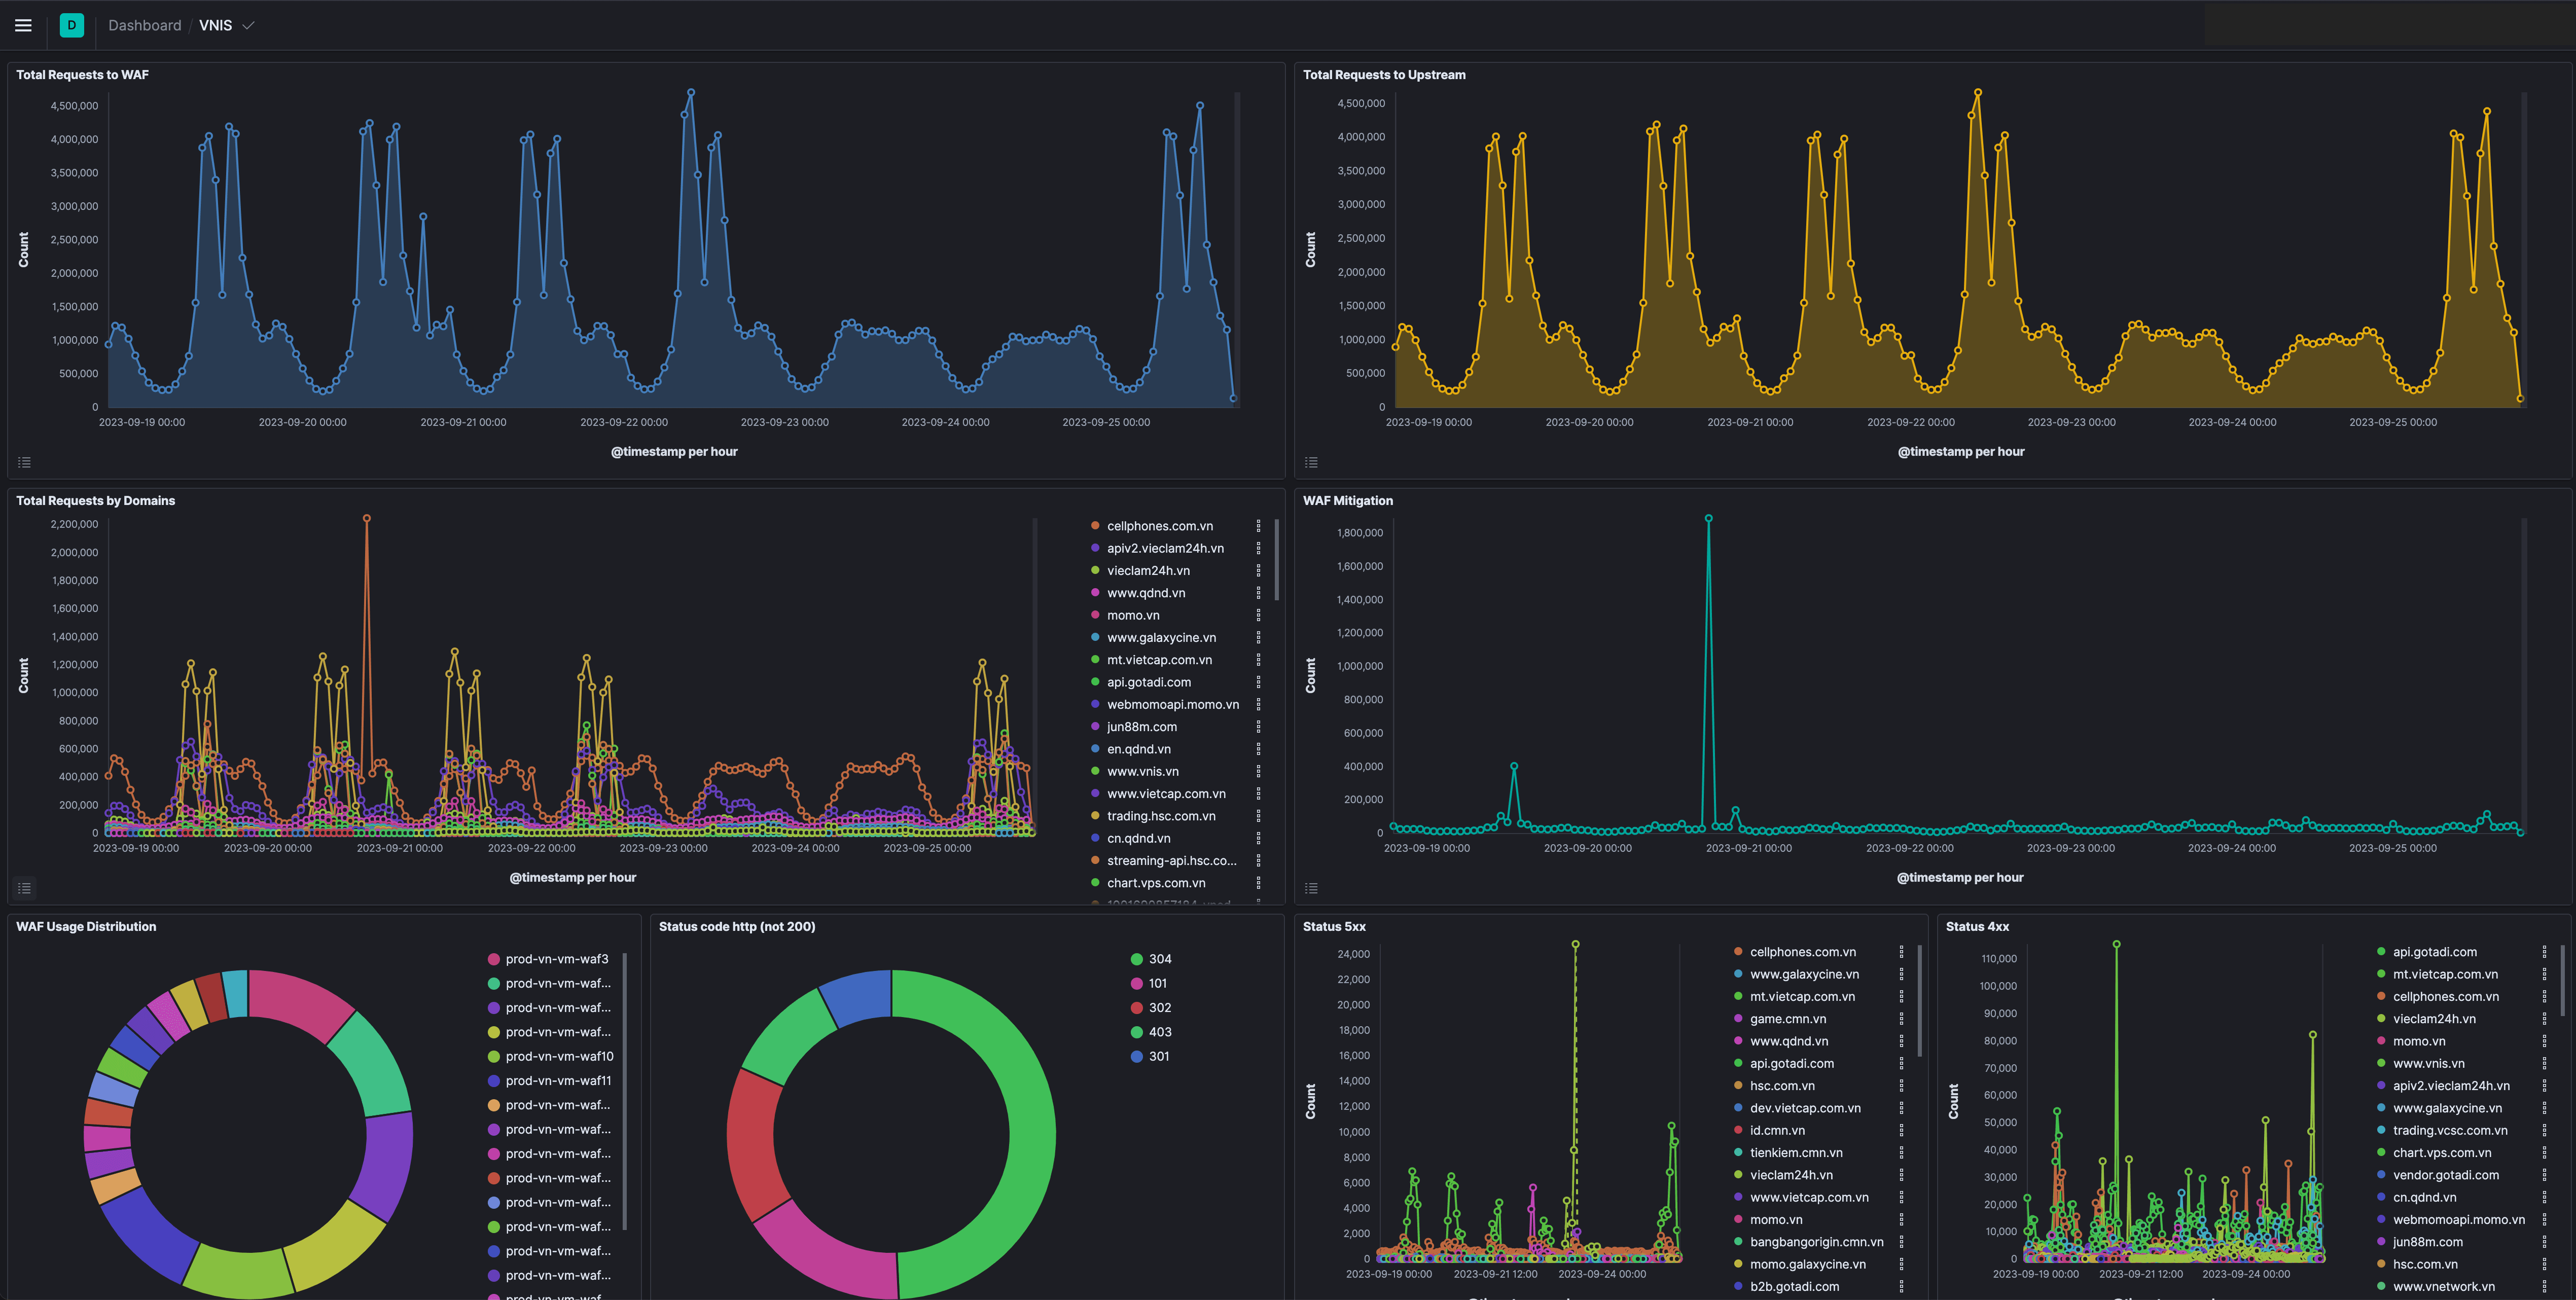The image size is (2576, 1300).
Task: Open options for momo.vn in Domains legend
Action: click(x=1258, y=615)
